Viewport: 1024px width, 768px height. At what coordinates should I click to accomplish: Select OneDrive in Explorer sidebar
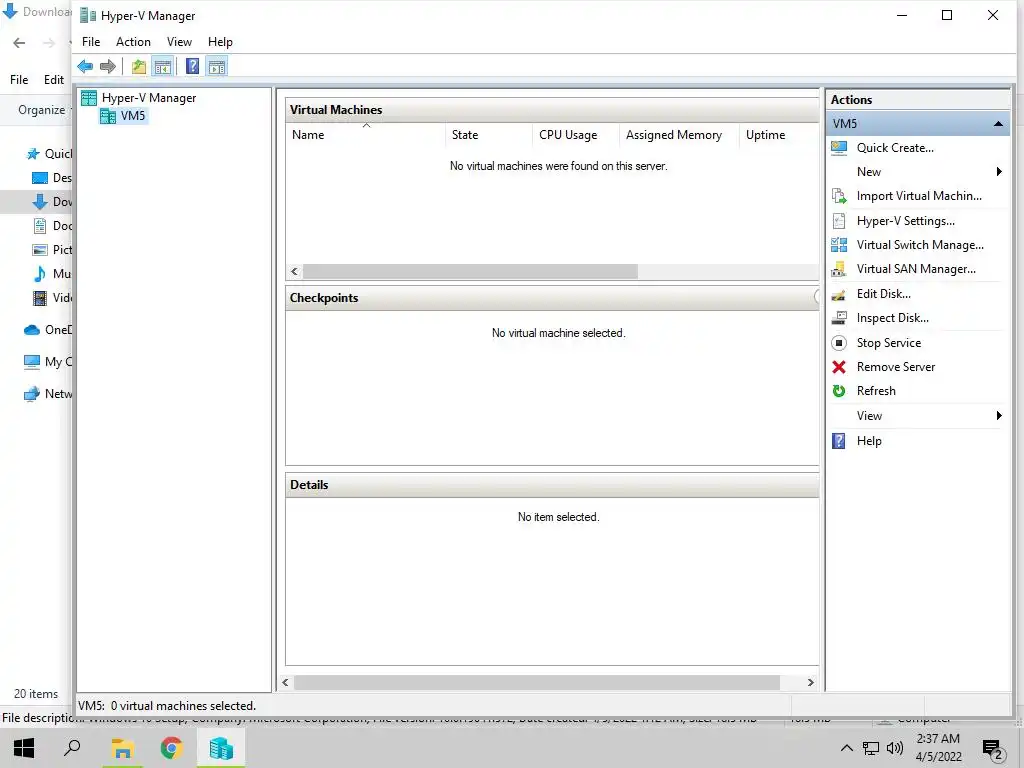(48, 330)
